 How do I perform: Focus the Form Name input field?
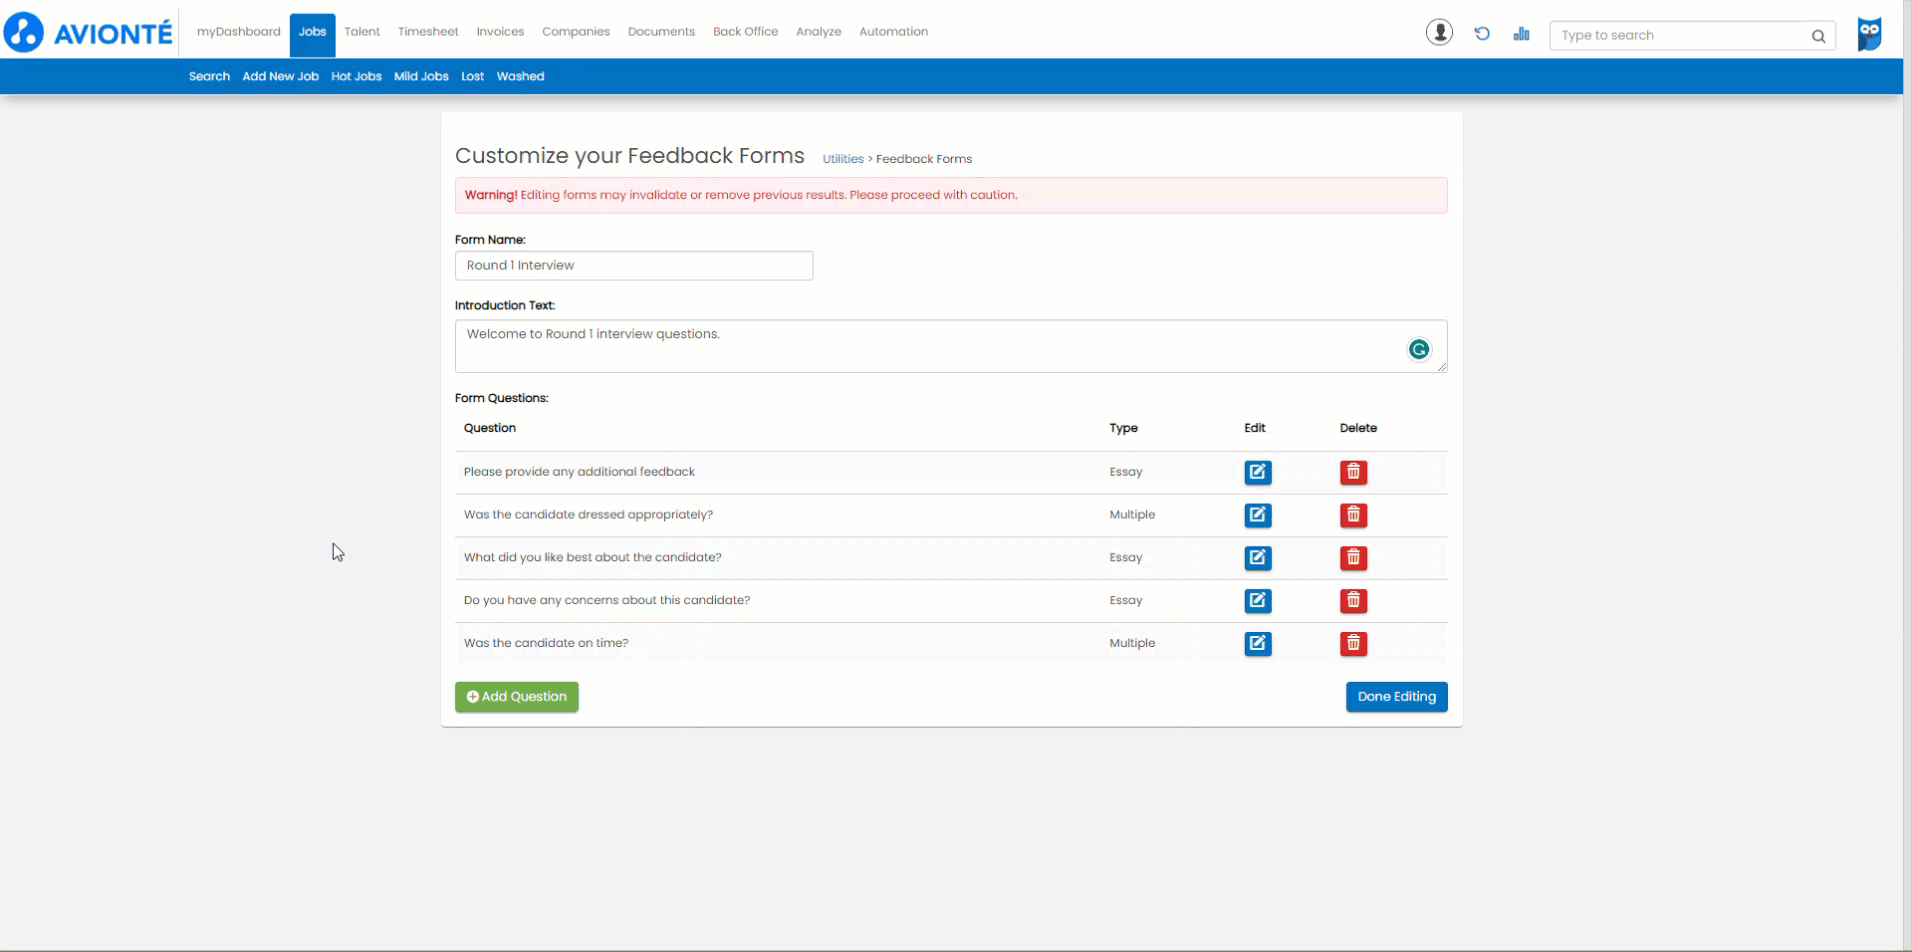(x=634, y=266)
